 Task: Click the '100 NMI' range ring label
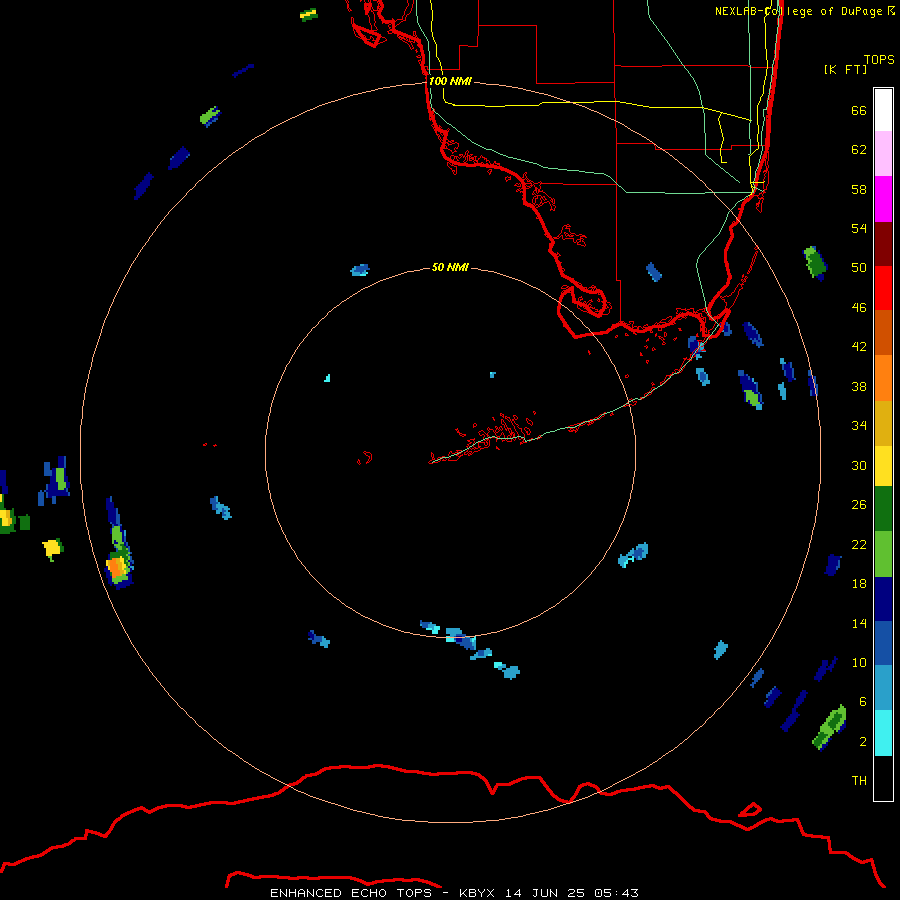(450, 81)
